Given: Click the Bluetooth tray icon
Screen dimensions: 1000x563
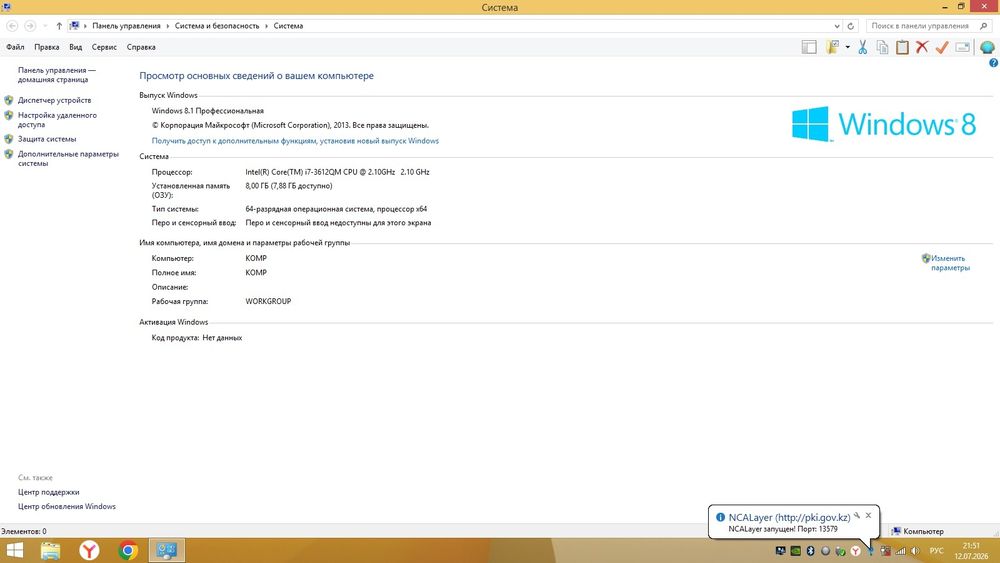Looking at the screenshot, I should 811,551.
